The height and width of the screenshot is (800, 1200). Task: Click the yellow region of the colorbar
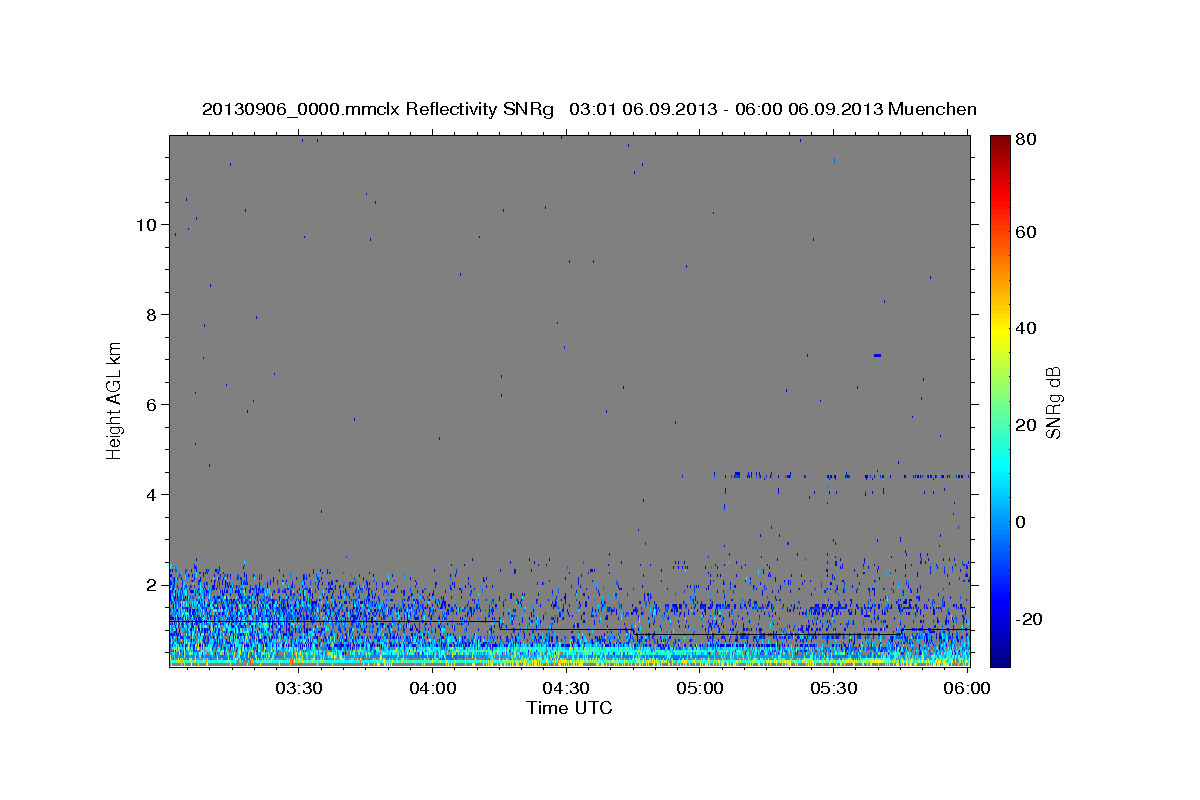click(1000, 330)
